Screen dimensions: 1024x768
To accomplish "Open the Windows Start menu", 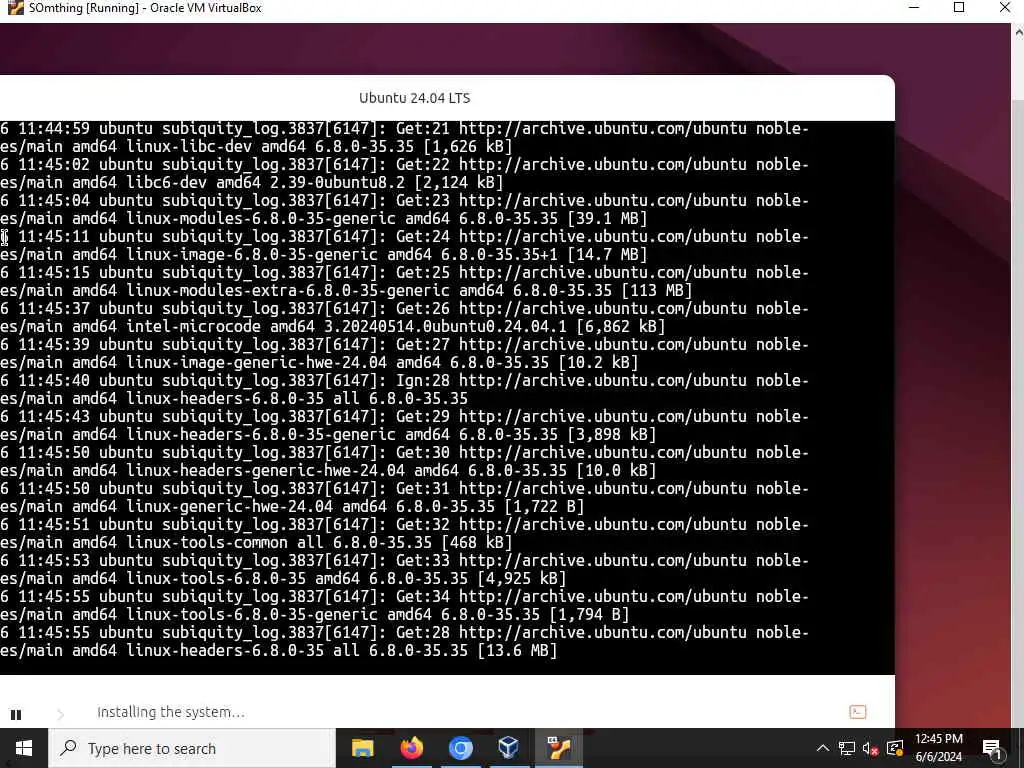I will click(x=24, y=748).
